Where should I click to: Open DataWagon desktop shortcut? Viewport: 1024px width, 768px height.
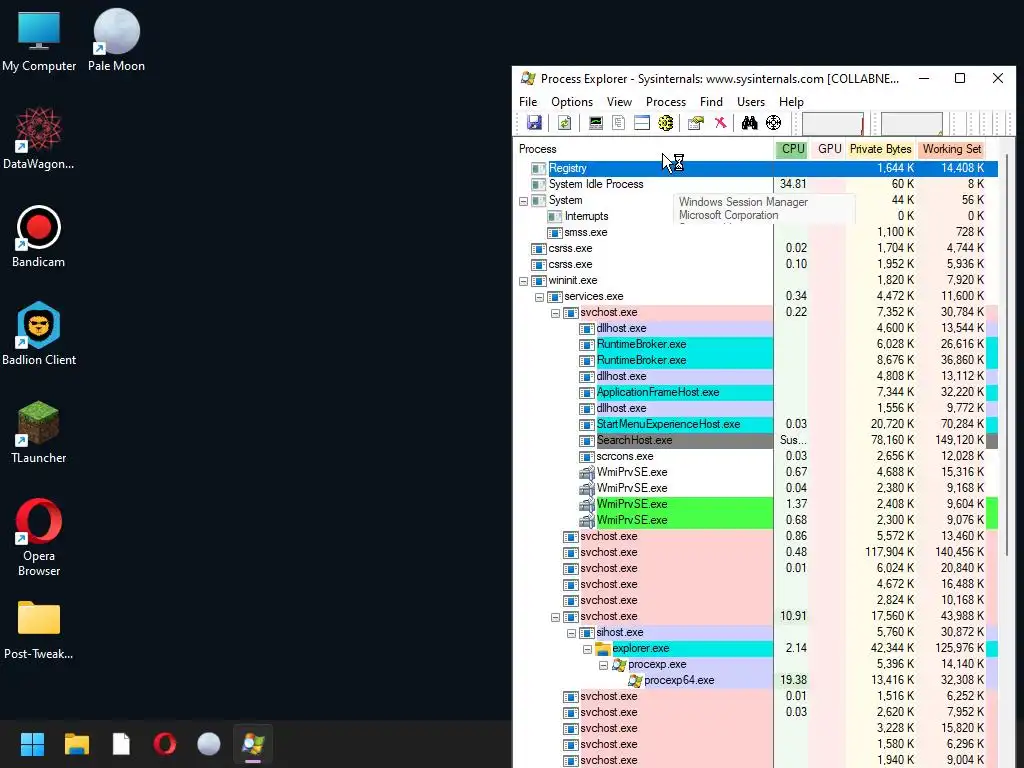click(x=39, y=138)
